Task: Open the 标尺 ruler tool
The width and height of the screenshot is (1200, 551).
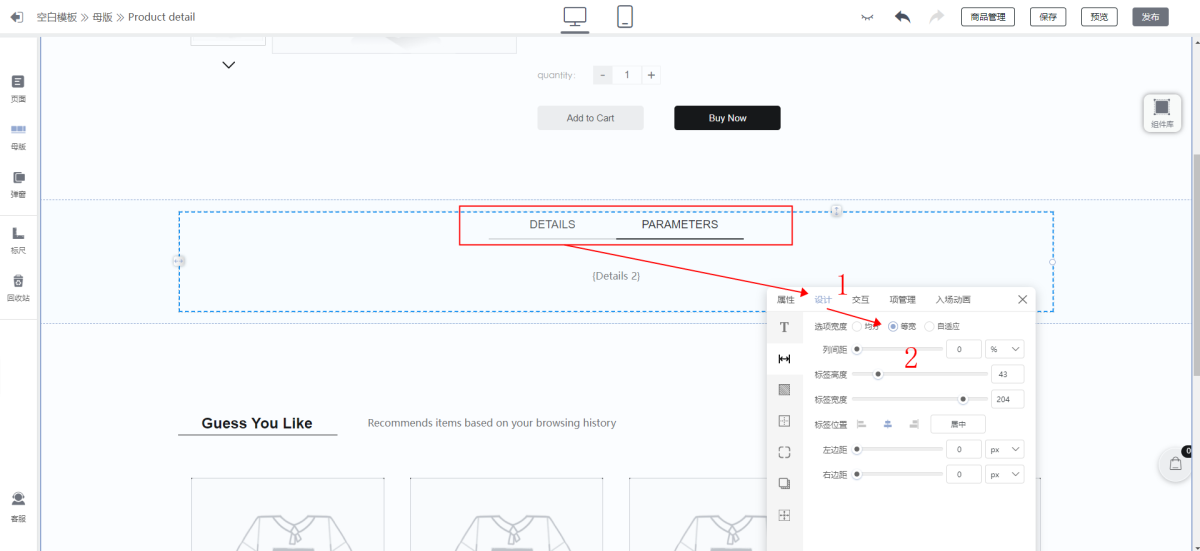Action: [18, 239]
